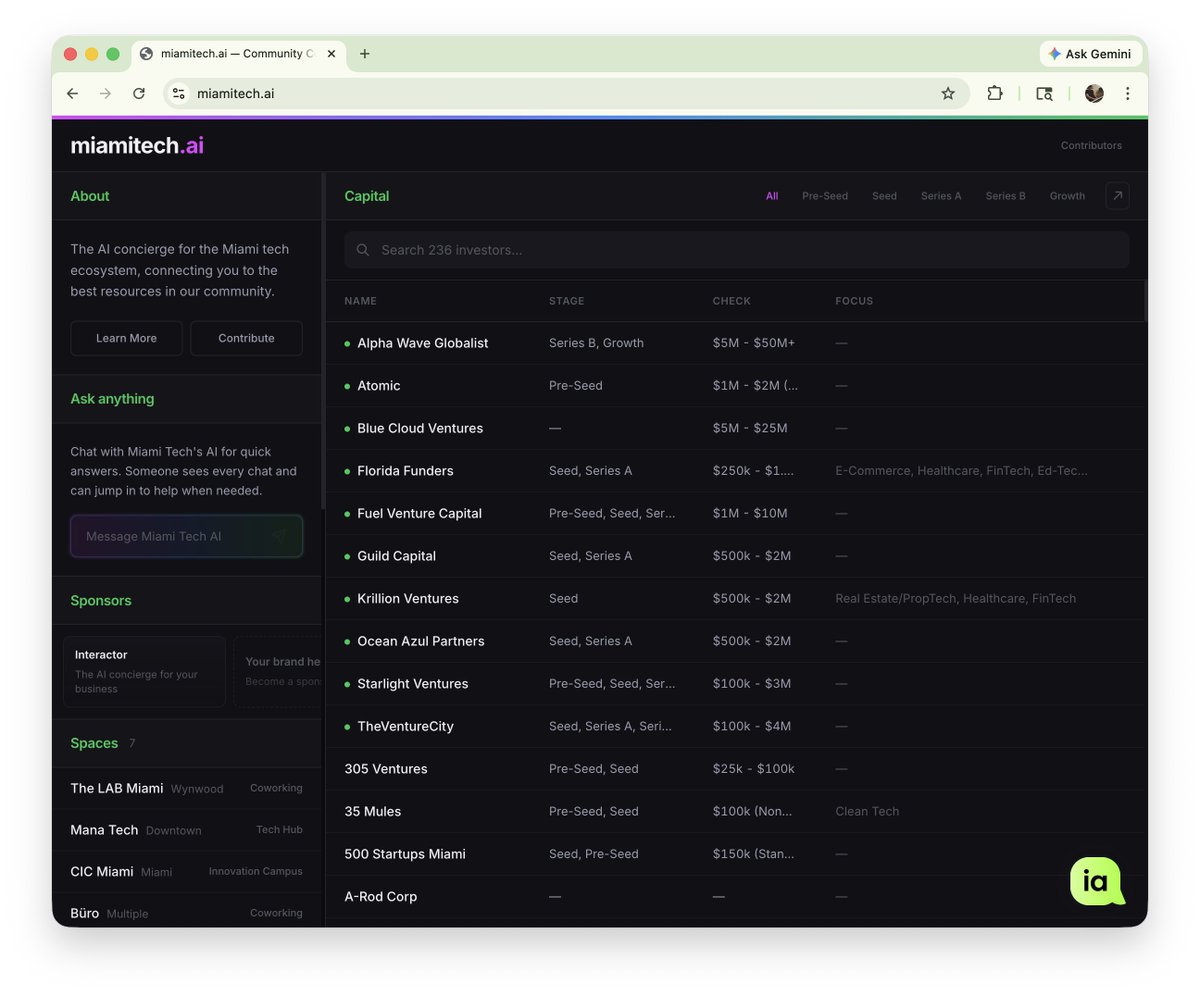This screenshot has height=996, width=1200.
Task: Open CIC Miami space entry
Action: [186, 871]
